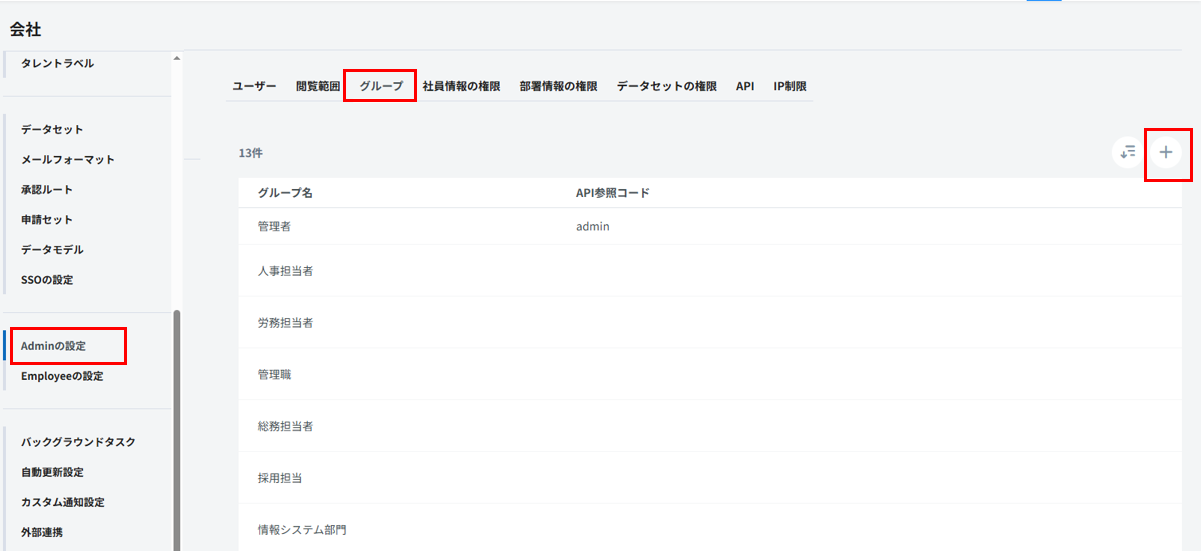Click the sort order icon
Viewport: 1201px width, 551px height.
pos(1128,153)
